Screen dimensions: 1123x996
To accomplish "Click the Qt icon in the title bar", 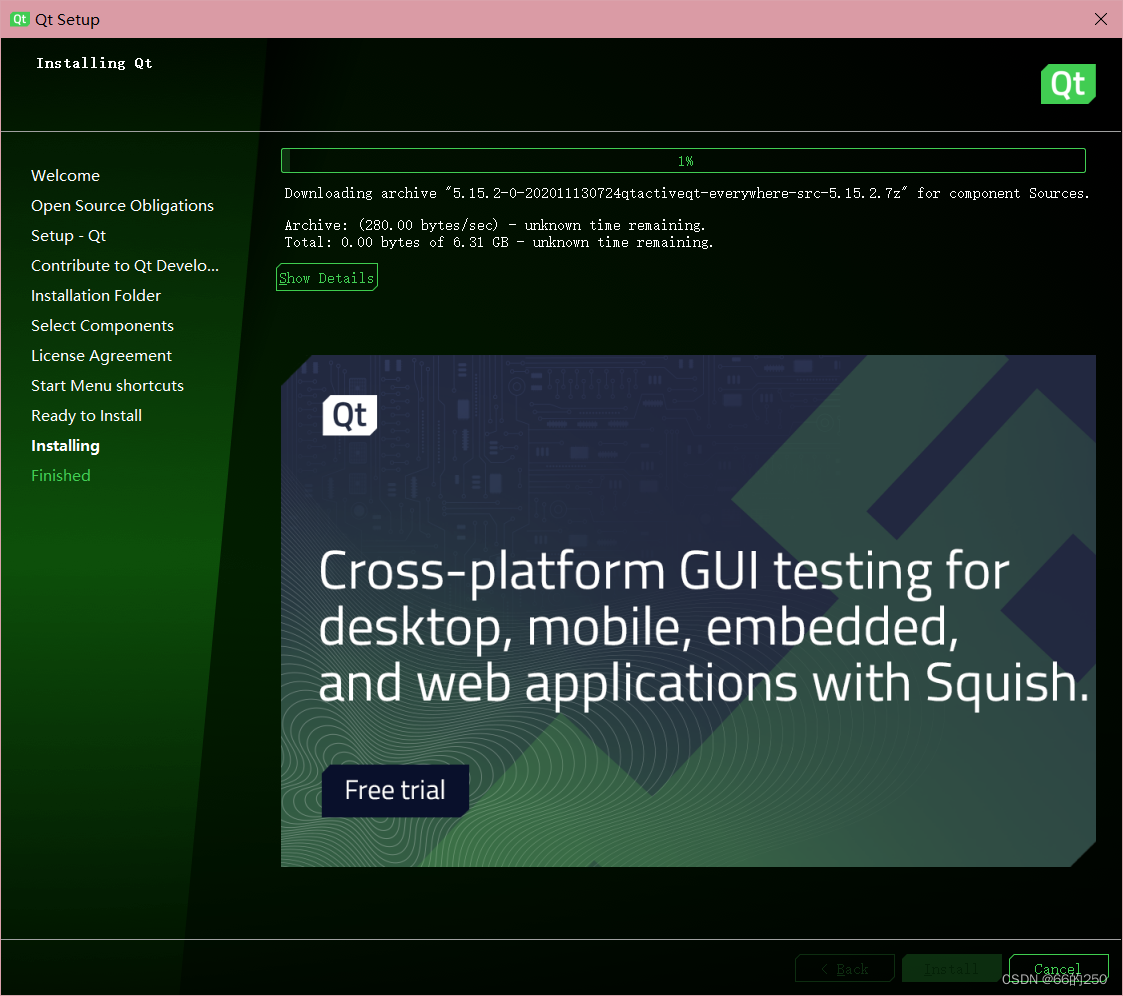I will click(x=19, y=19).
